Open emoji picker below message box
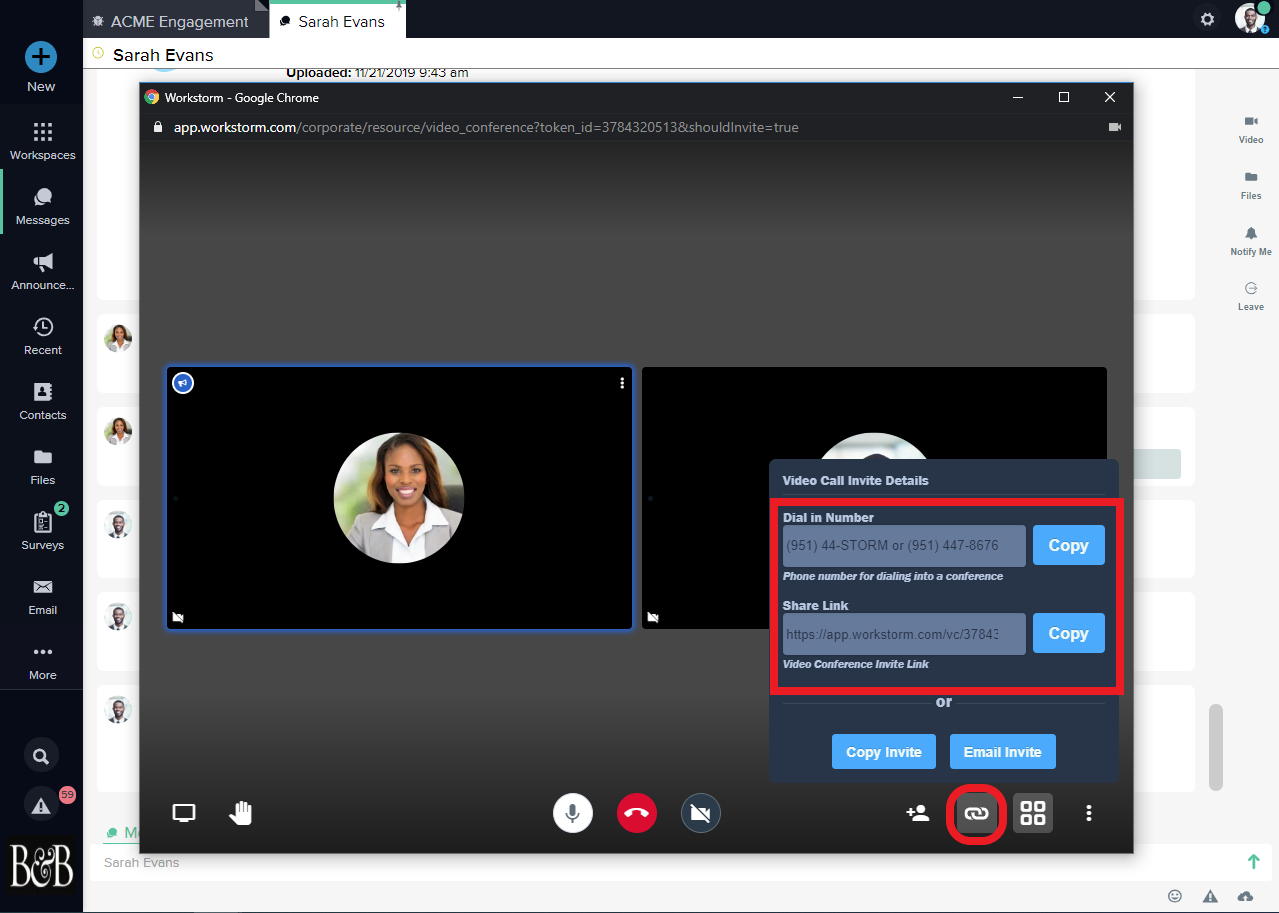This screenshot has width=1279, height=913. [1175, 896]
